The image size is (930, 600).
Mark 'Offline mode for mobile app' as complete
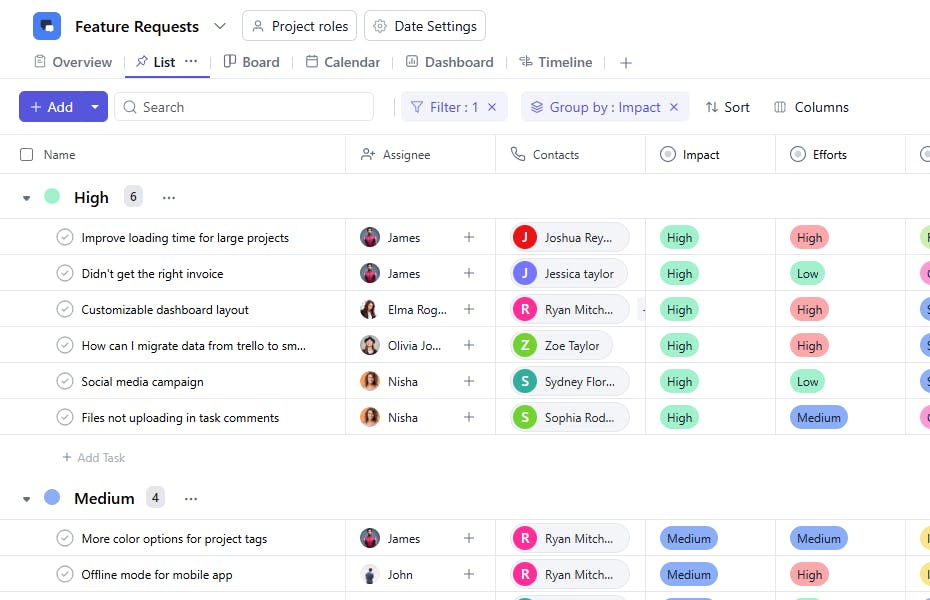[x=65, y=574]
